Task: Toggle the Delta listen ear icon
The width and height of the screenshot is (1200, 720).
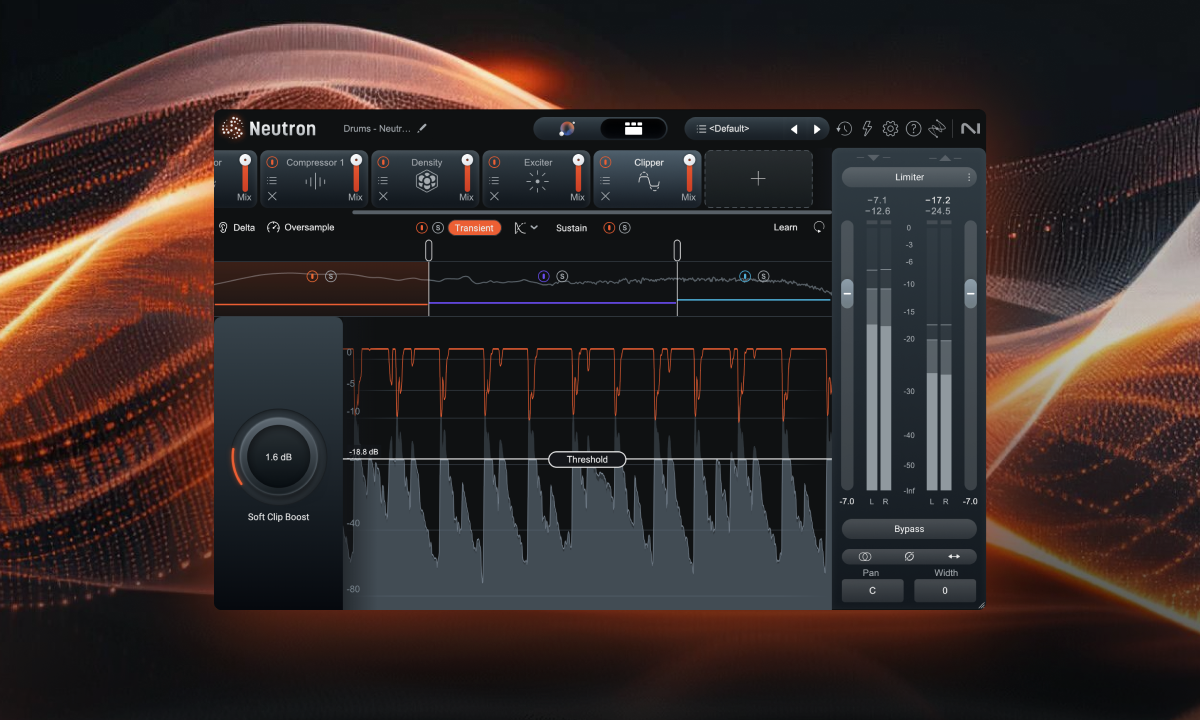Action: point(222,228)
